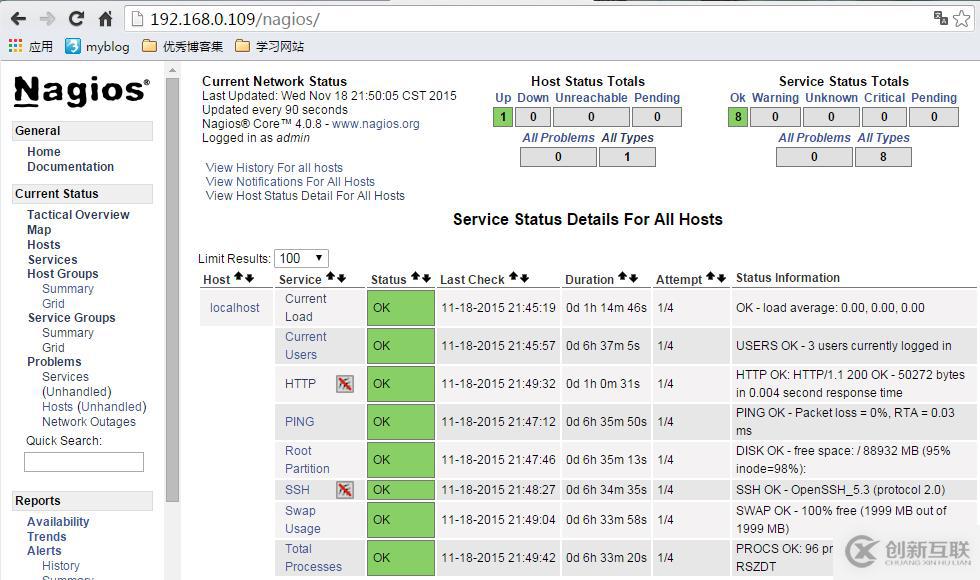This screenshot has height=580, width=980.
Task: Open the PING service link
Action: click(299, 422)
